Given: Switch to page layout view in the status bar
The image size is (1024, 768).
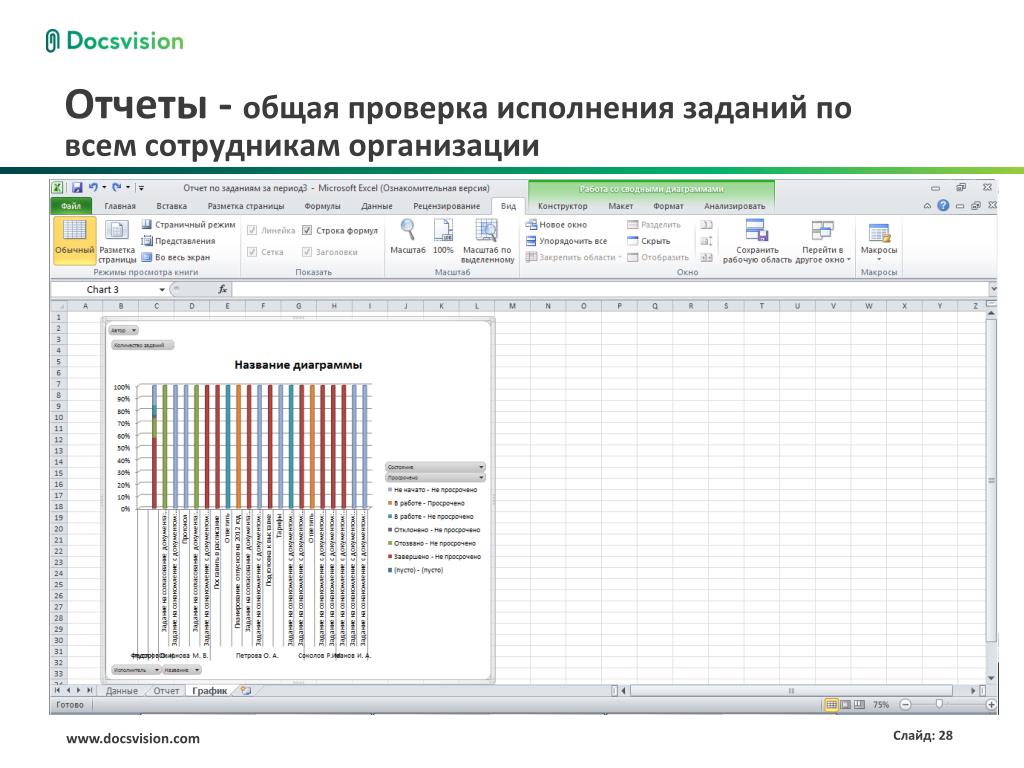Looking at the screenshot, I should [x=846, y=705].
